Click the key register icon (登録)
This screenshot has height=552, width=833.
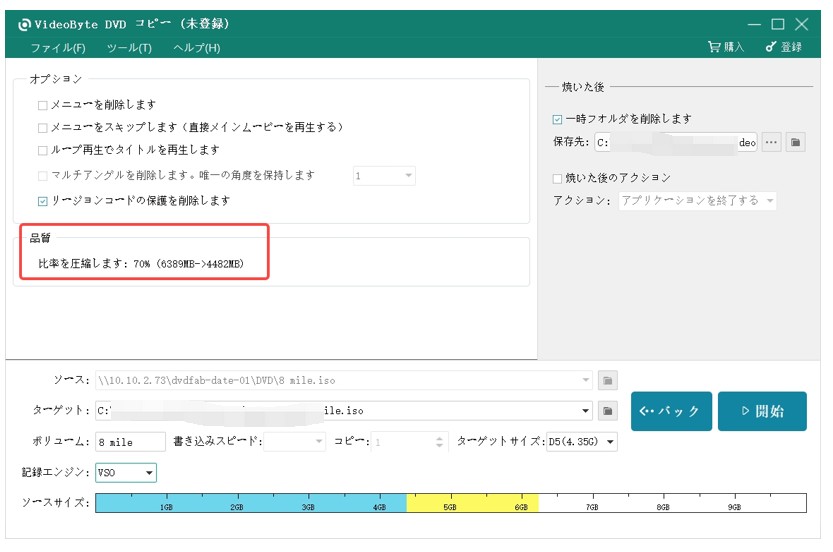[x=771, y=47]
